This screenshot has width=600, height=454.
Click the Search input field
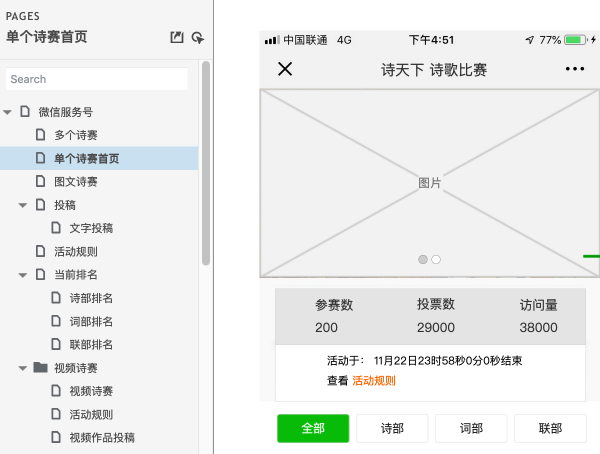tap(97, 79)
